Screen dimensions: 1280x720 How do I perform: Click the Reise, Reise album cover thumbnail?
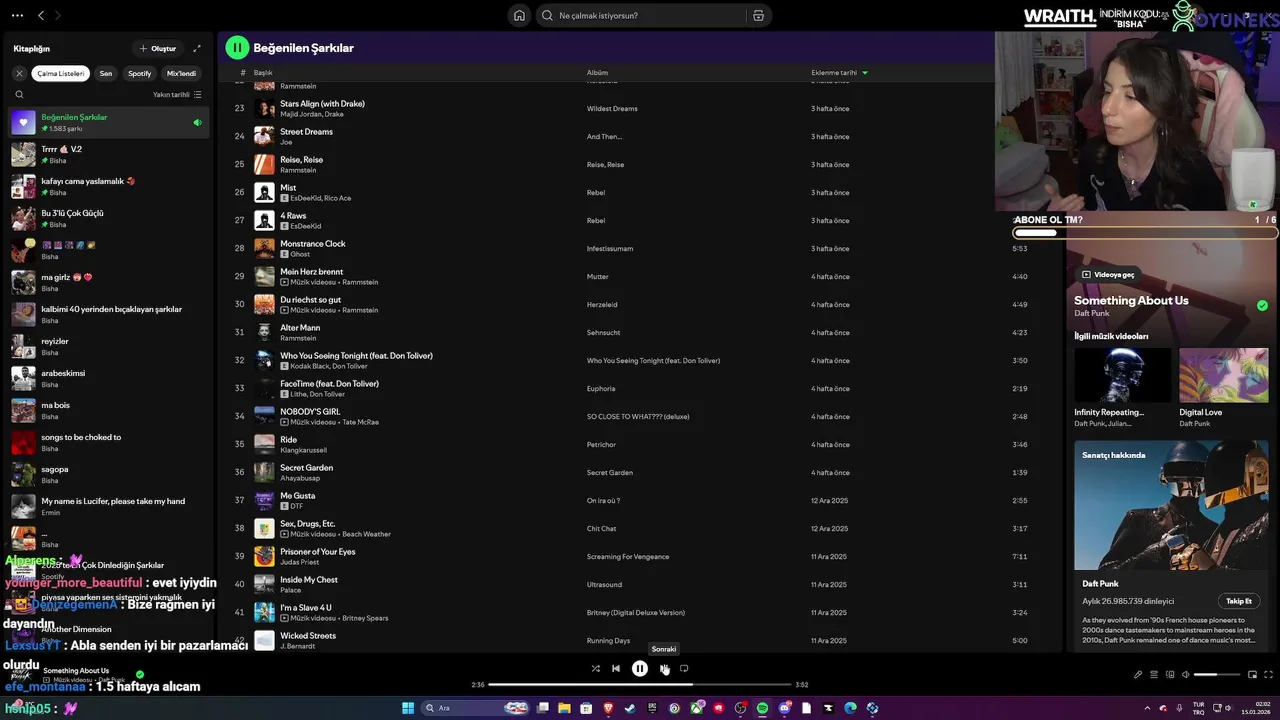tap(264, 164)
